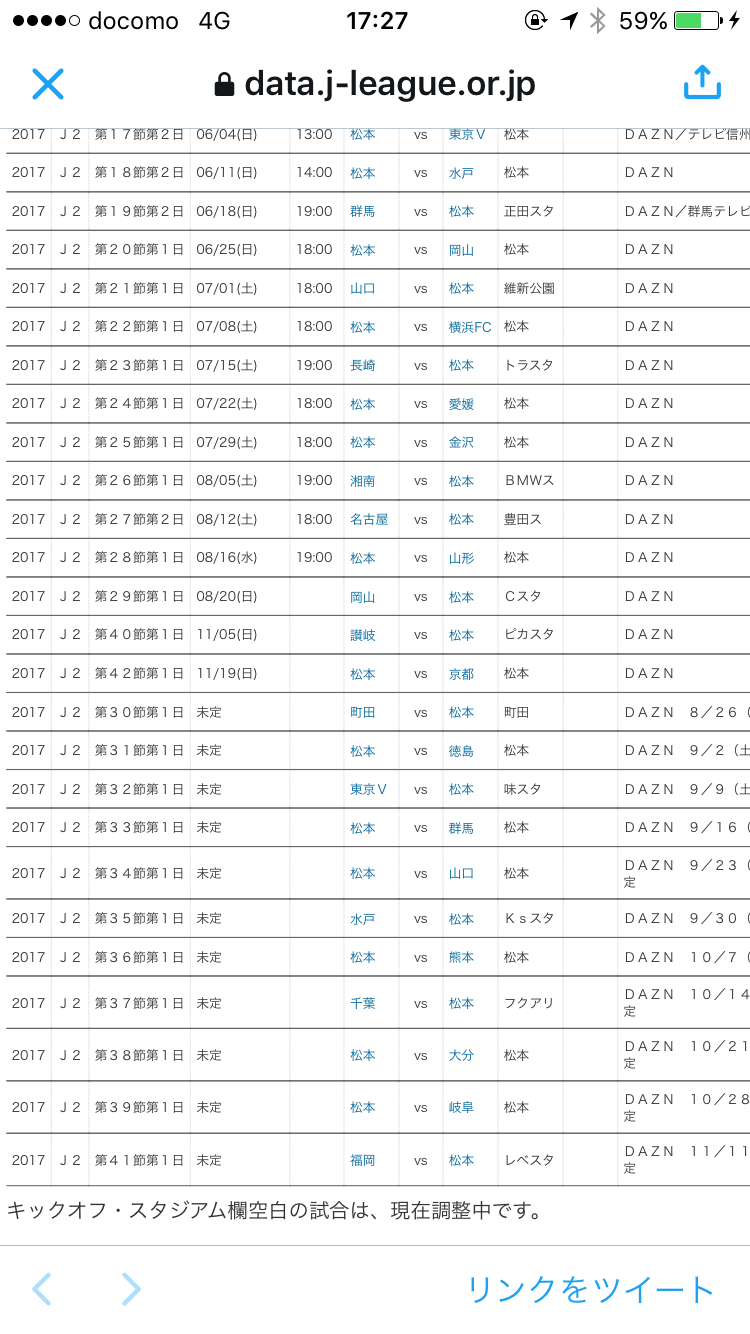Go forward with the right arrow
The image size is (750, 1334).
pos(131,1289)
